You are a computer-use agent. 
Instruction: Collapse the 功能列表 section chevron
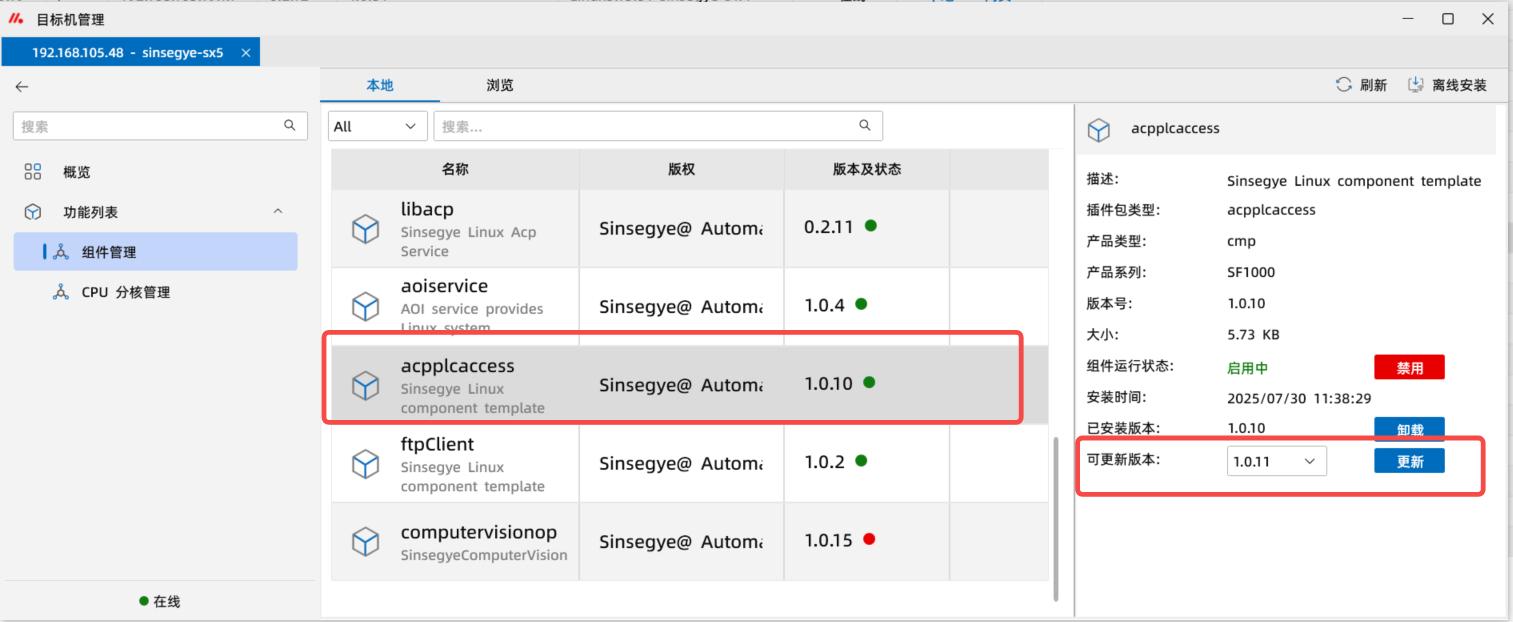coord(278,212)
